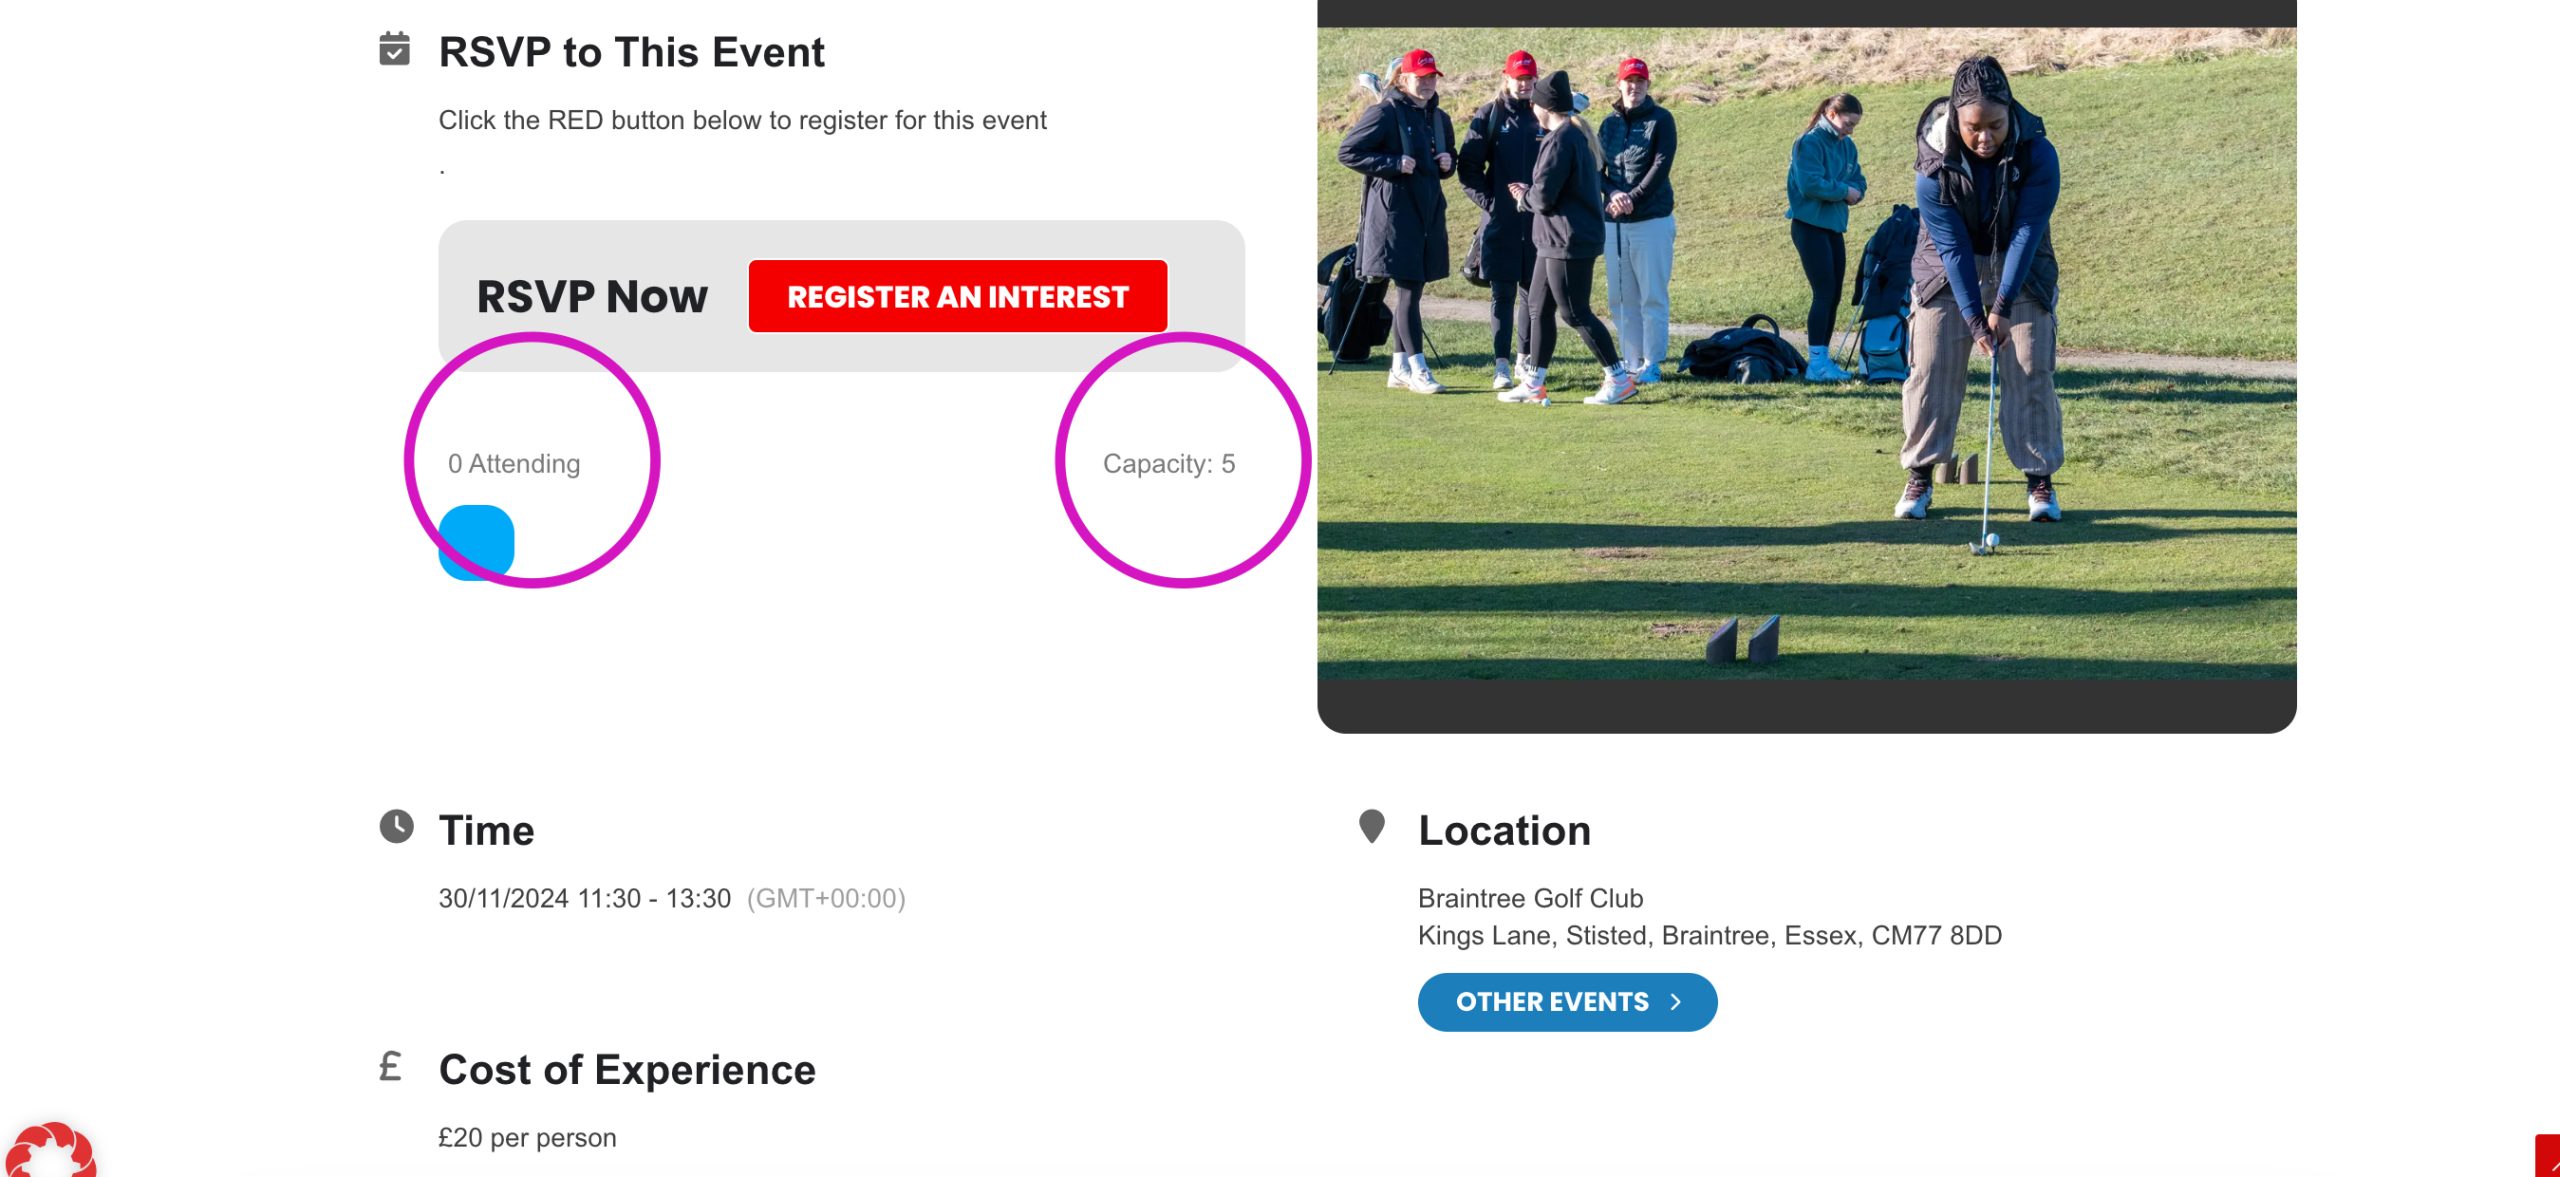Click the £20 per person text
Viewport: 2560px width, 1177px height.
(x=527, y=1138)
